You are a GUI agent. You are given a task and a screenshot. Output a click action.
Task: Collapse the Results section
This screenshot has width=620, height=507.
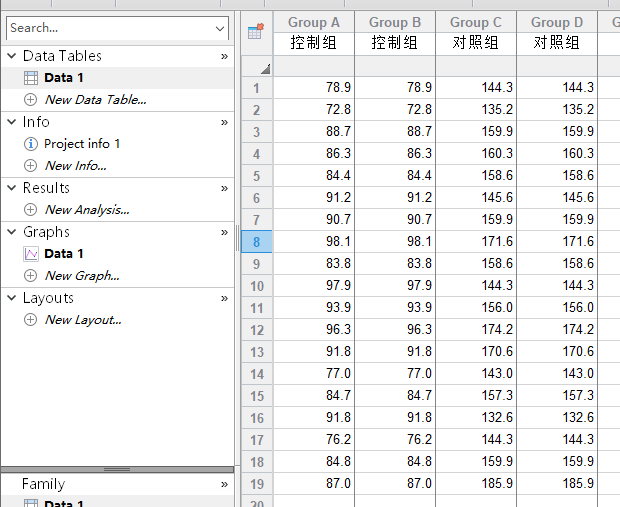12,188
